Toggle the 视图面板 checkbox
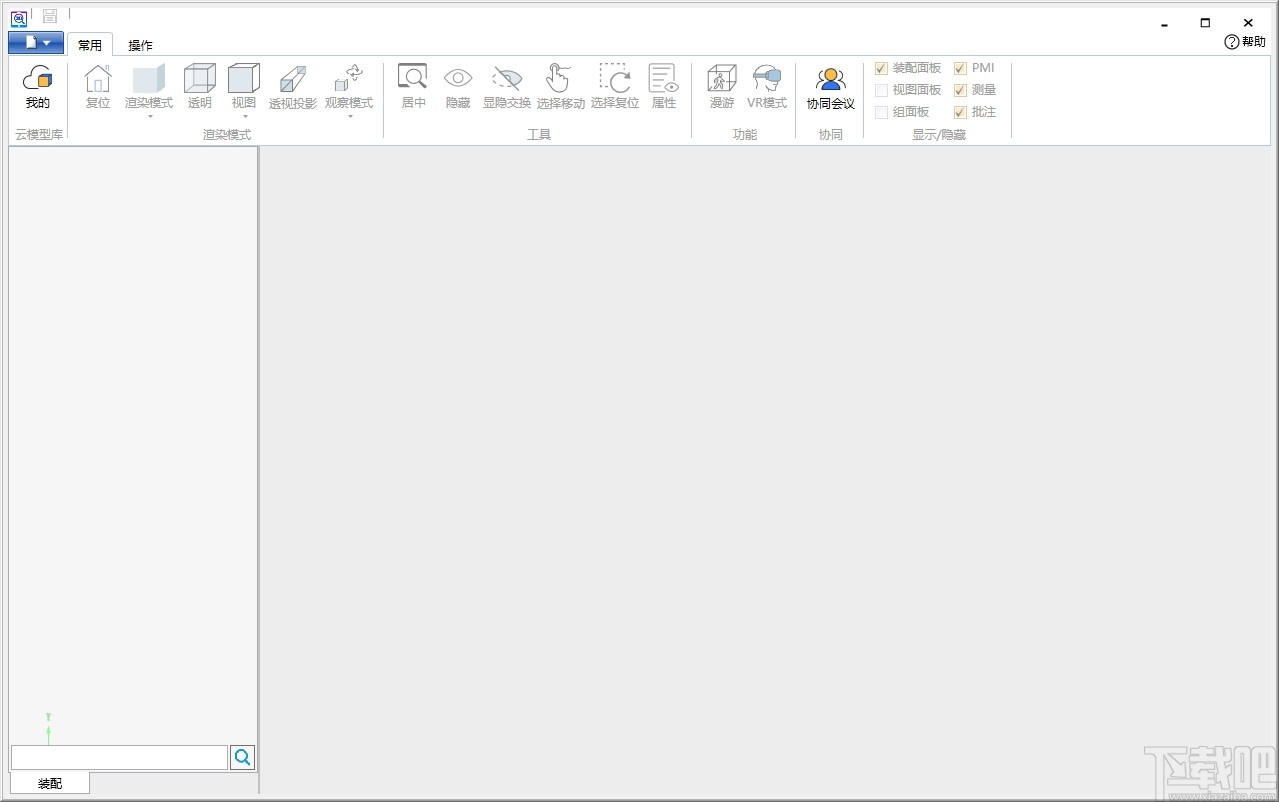 [x=881, y=91]
